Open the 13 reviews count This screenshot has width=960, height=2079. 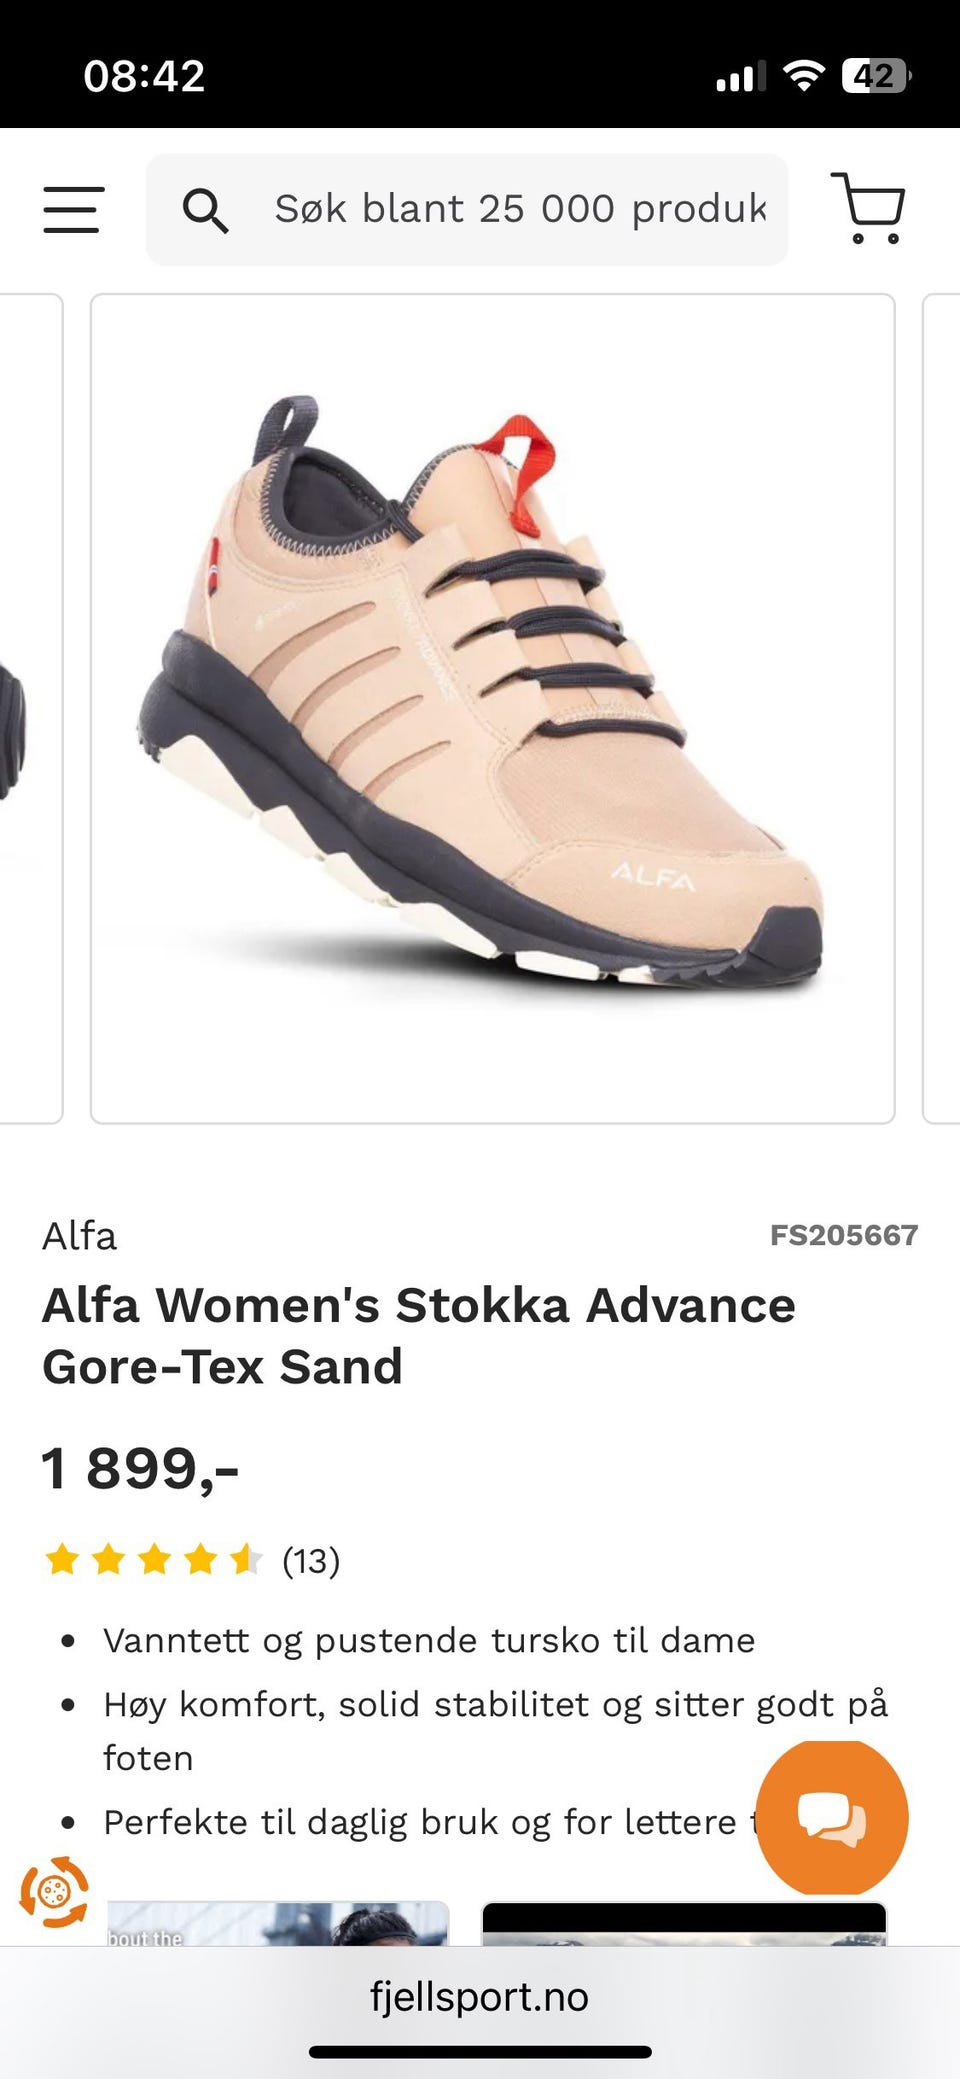[x=311, y=1560]
